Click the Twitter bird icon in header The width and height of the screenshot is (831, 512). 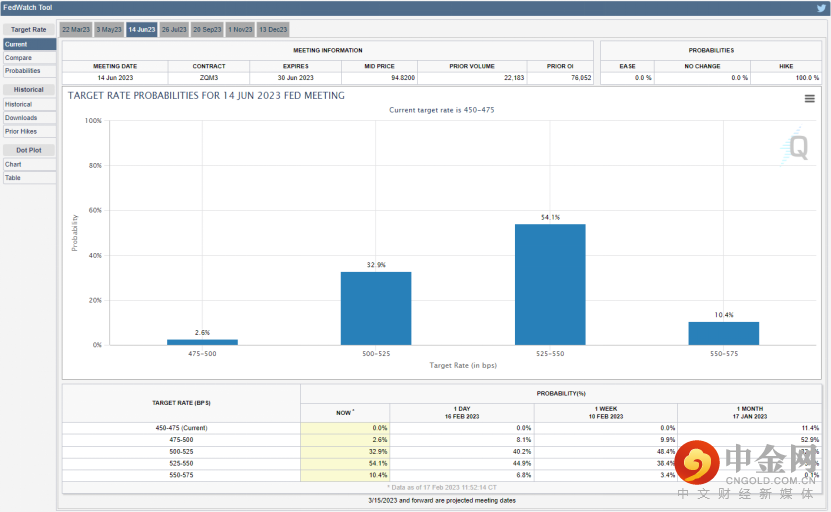[821, 8]
